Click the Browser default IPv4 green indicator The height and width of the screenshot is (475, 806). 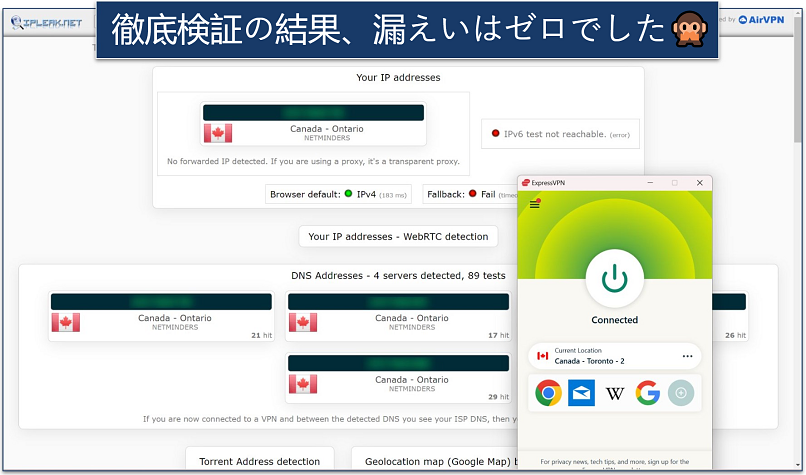(348, 194)
